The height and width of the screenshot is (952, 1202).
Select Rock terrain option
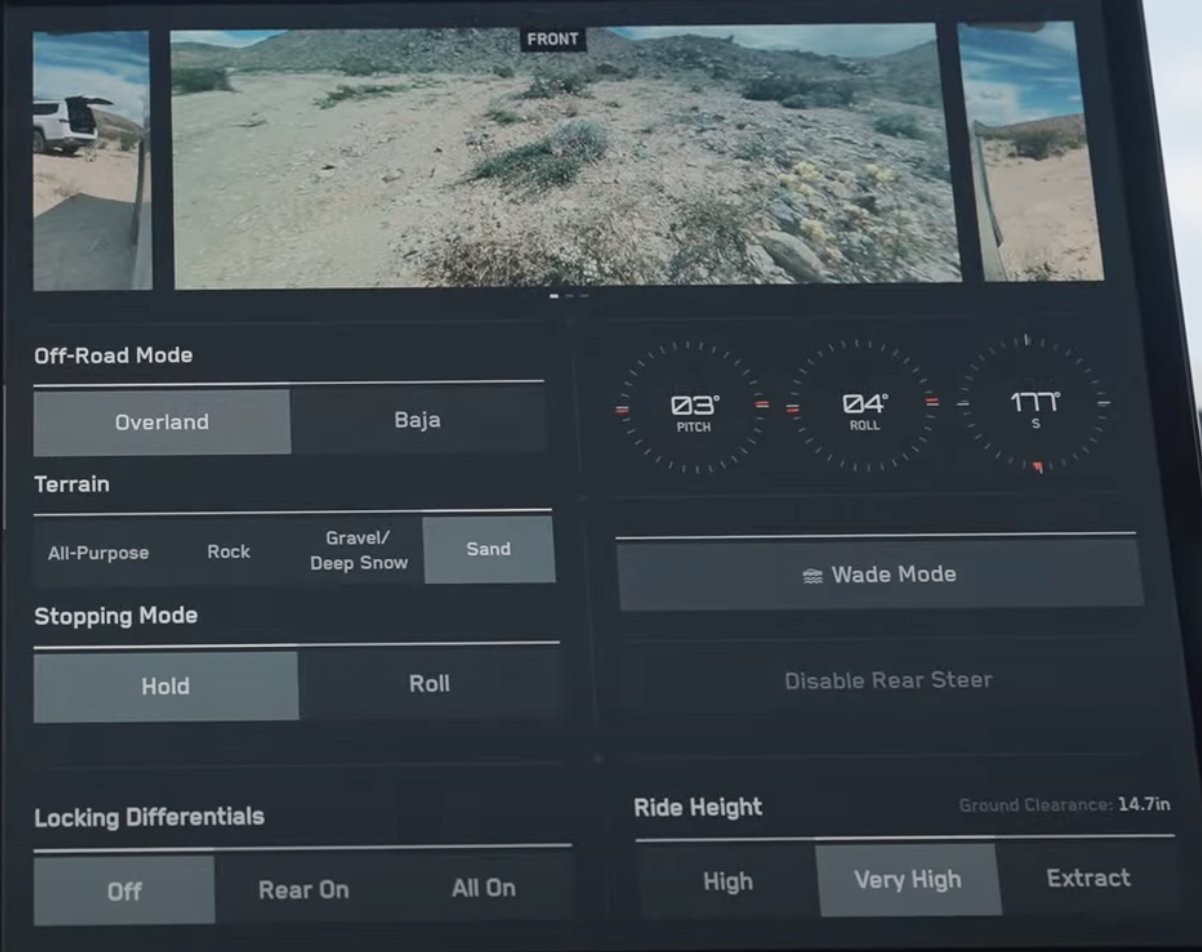[228, 551]
